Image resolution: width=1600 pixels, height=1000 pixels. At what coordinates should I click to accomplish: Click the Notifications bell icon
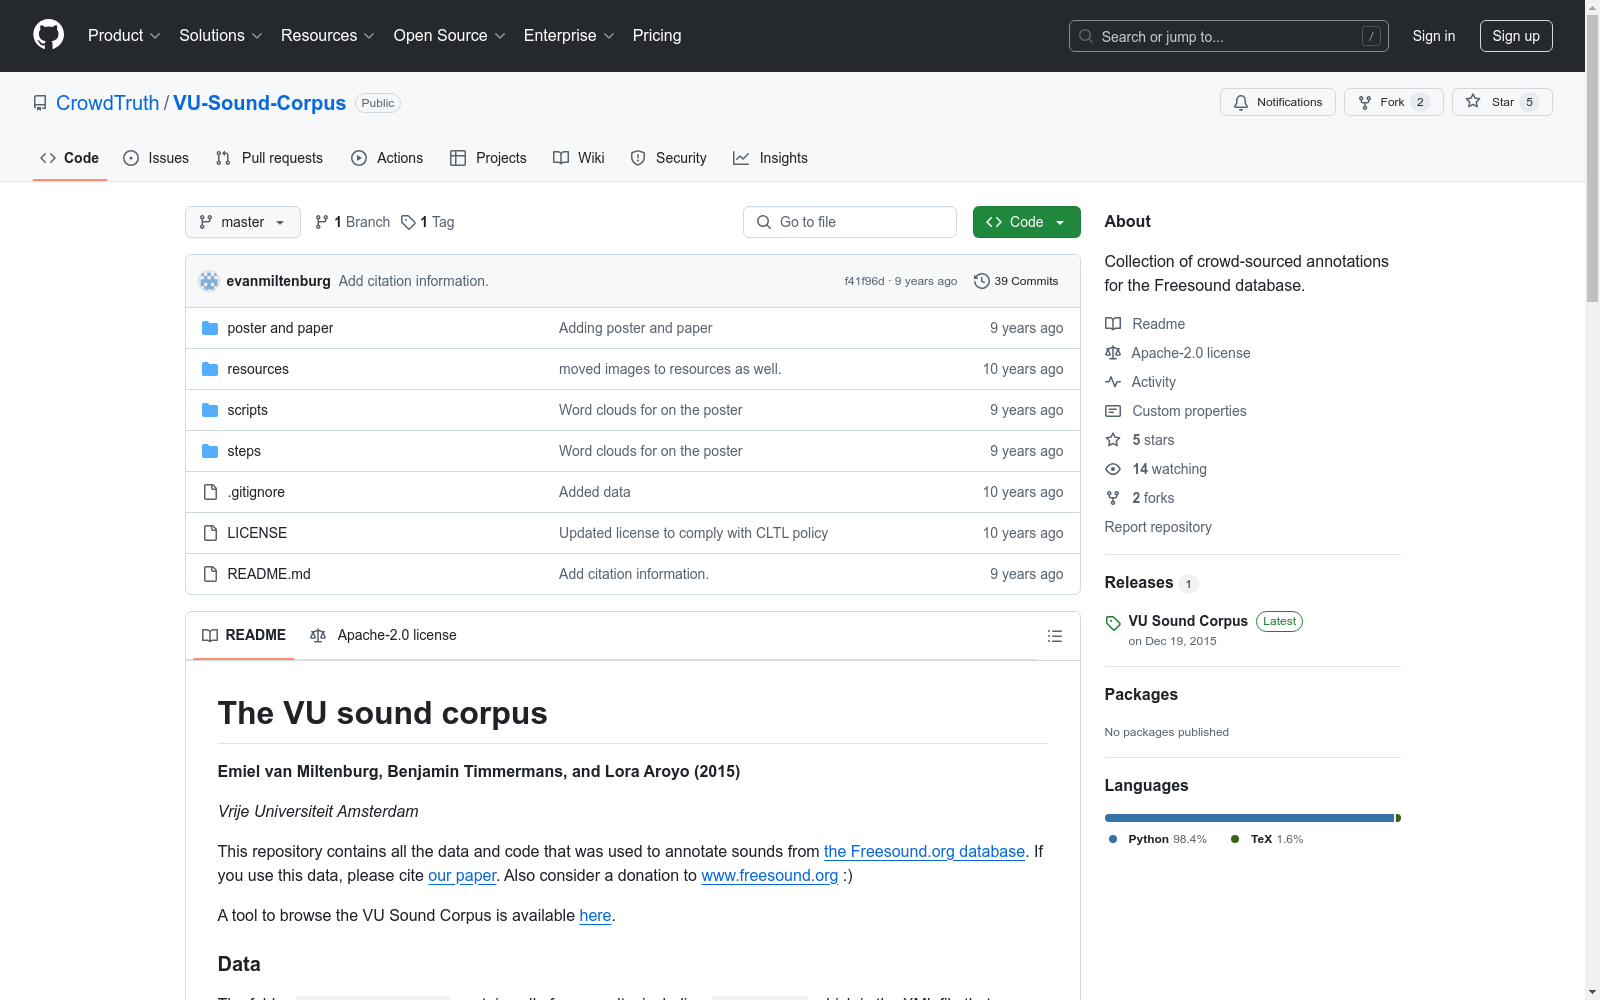[1241, 102]
